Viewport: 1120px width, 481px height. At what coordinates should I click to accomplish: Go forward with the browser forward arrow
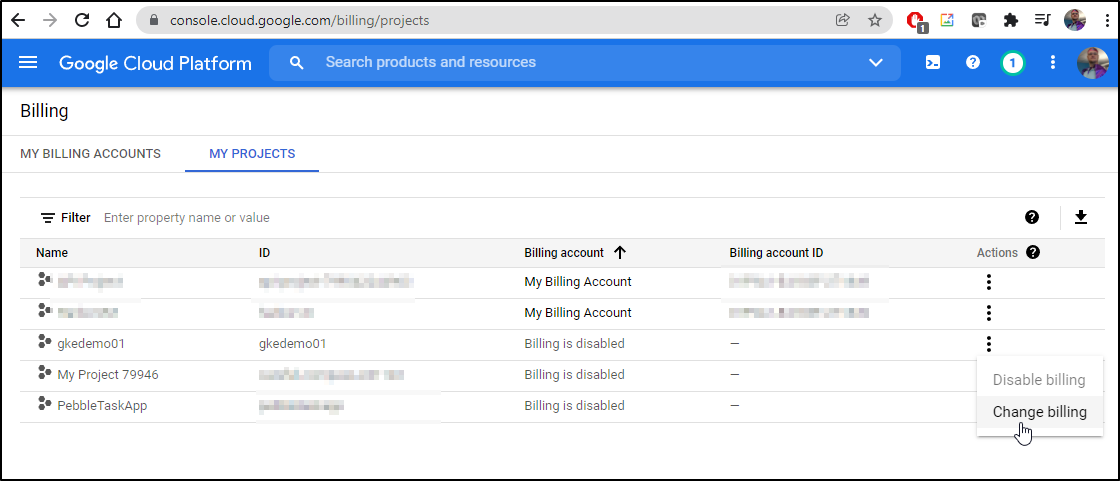coord(50,20)
